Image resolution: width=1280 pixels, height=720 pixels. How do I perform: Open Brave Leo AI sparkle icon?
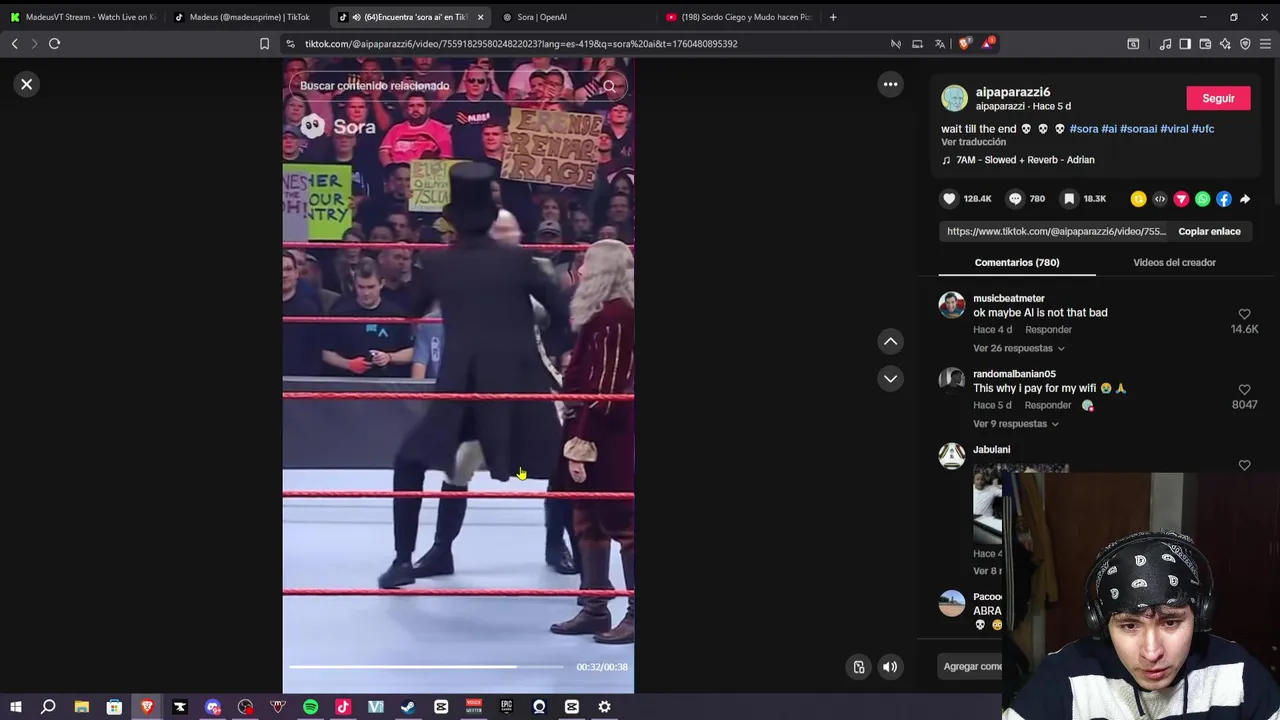click(x=1225, y=44)
